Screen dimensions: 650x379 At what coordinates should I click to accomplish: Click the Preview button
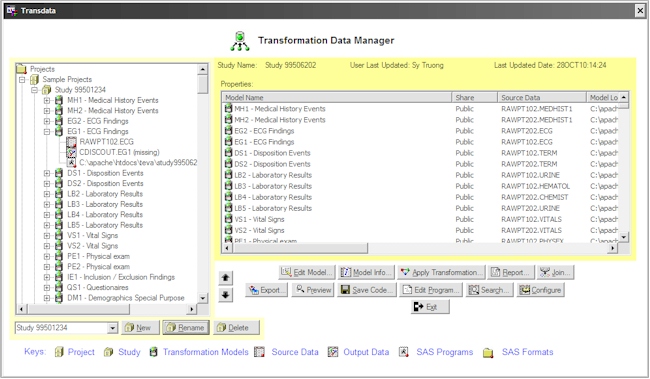[313, 290]
